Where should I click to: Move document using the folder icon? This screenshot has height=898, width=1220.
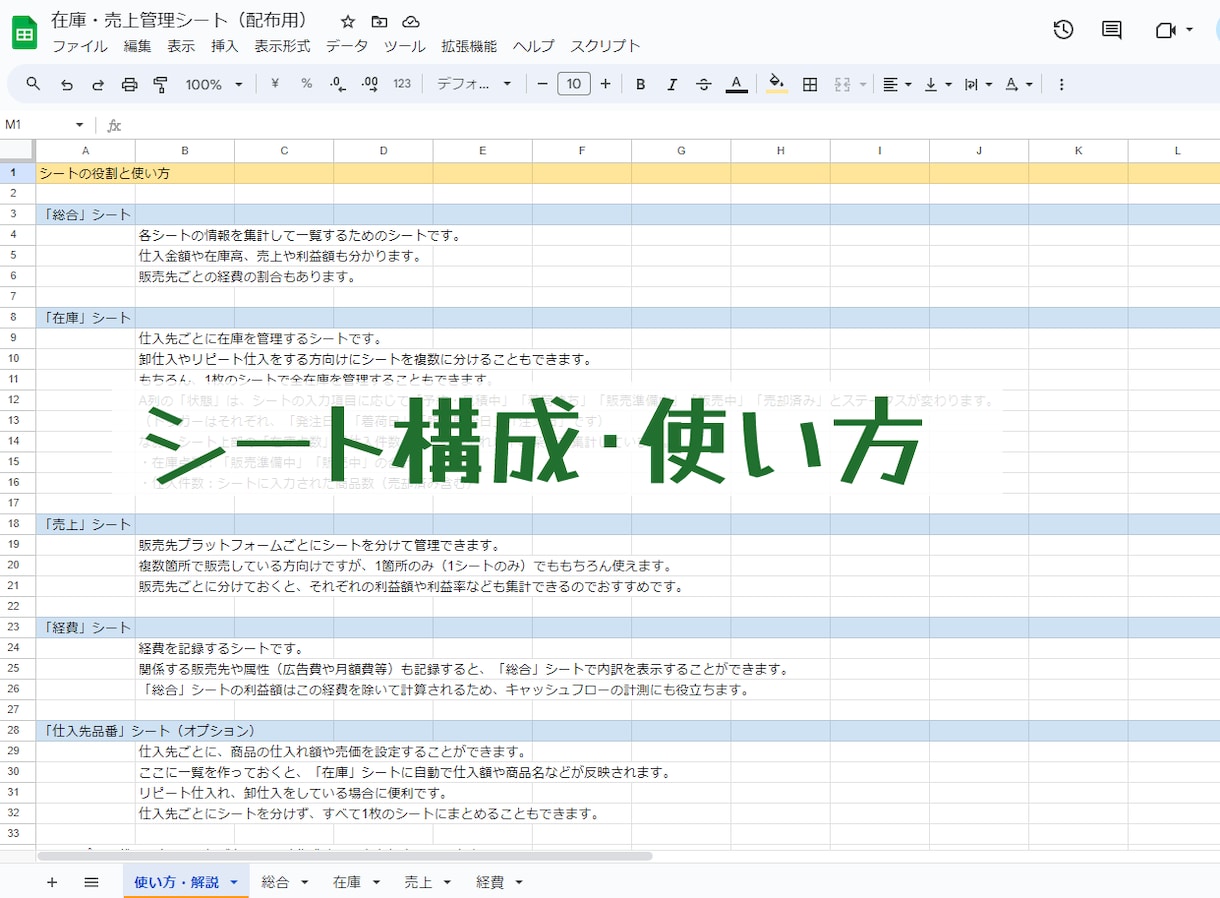pos(379,22)
